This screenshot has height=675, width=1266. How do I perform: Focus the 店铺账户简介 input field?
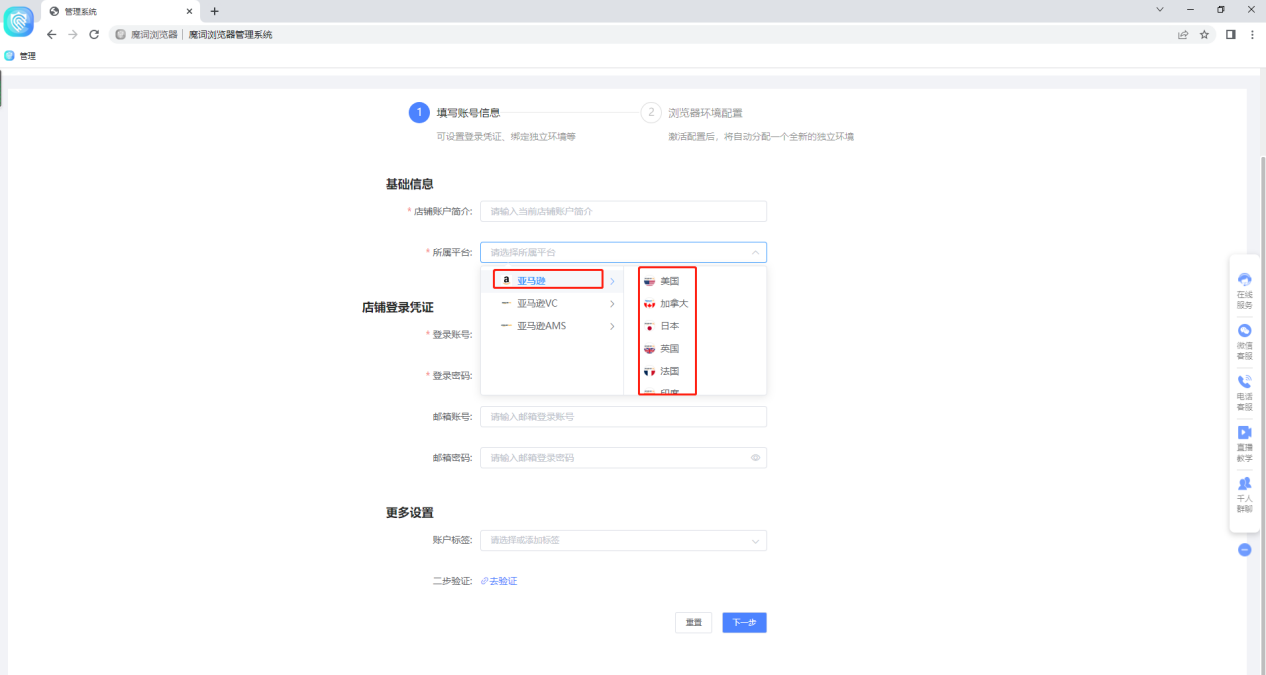(623, 211)
